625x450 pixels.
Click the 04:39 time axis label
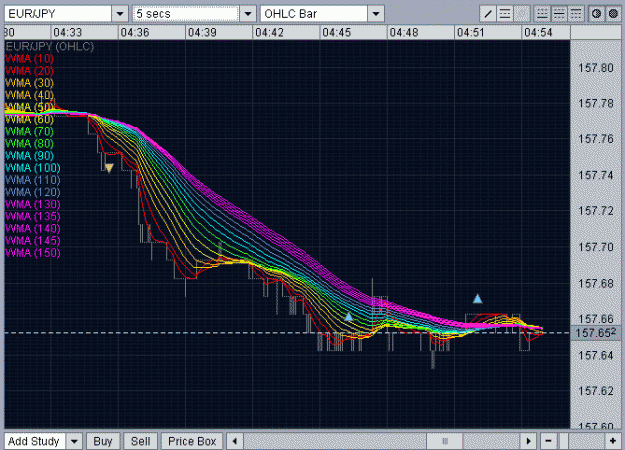click(202, 33)
